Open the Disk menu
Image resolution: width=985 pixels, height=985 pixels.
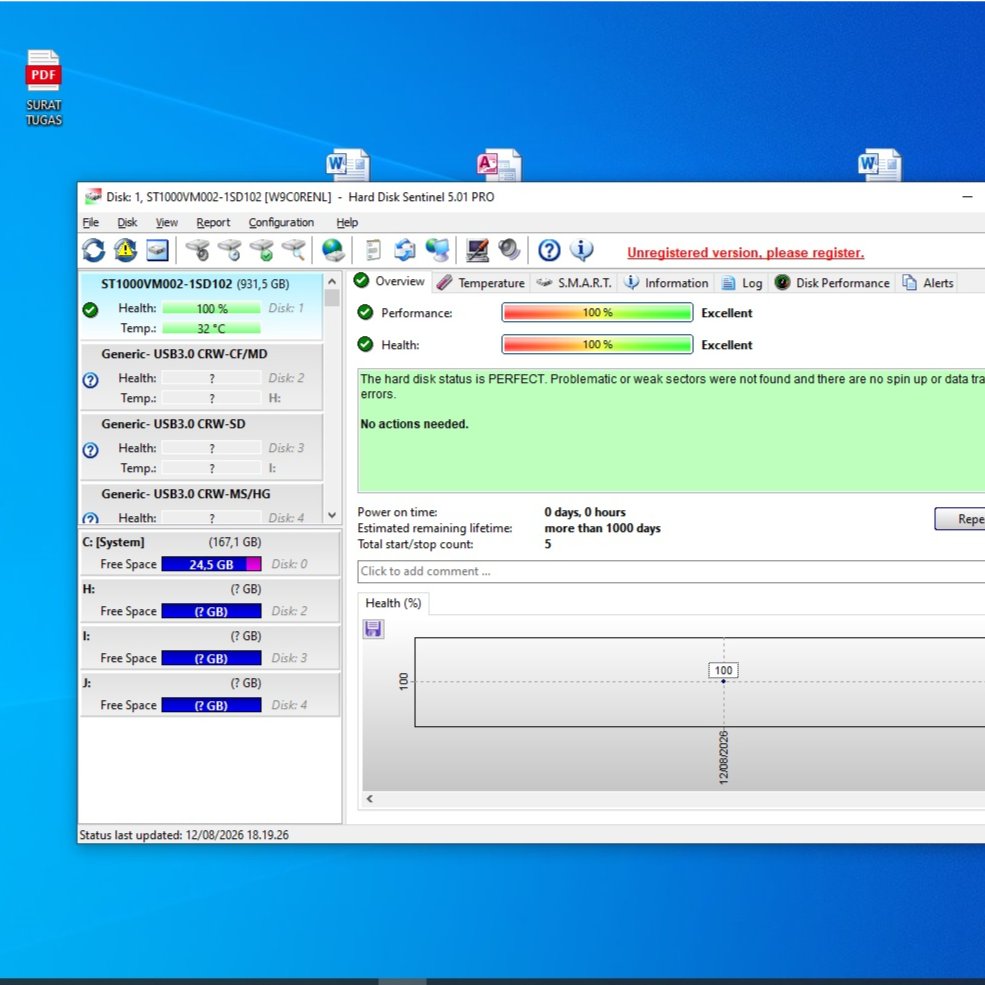[127, 222]
